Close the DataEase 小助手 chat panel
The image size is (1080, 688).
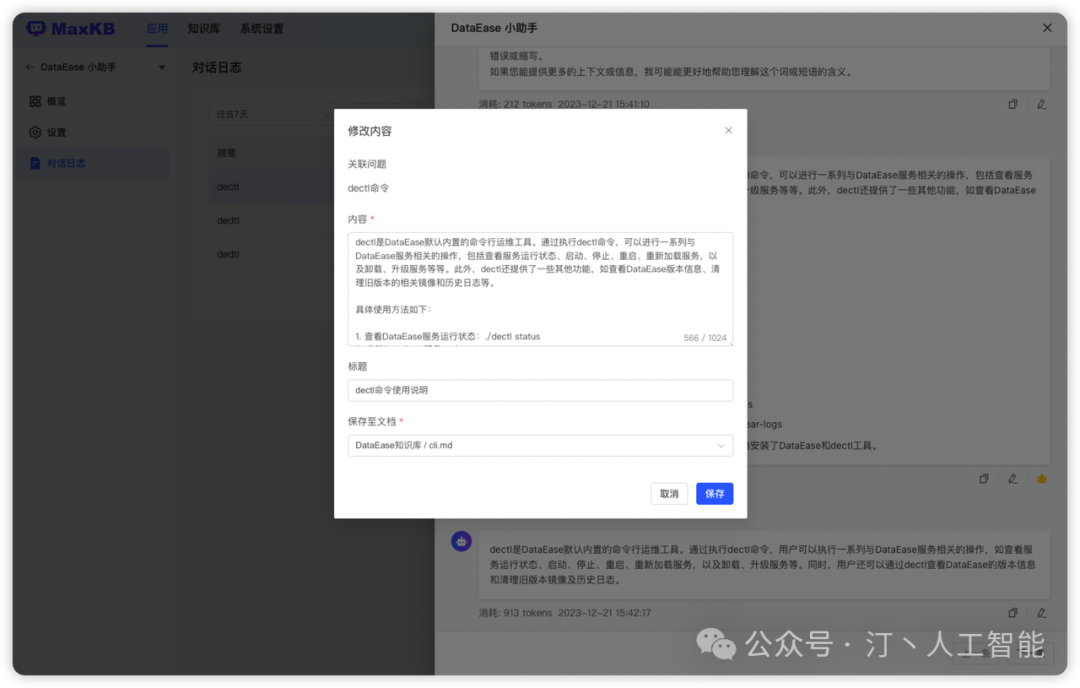[x=1047, y=28]
